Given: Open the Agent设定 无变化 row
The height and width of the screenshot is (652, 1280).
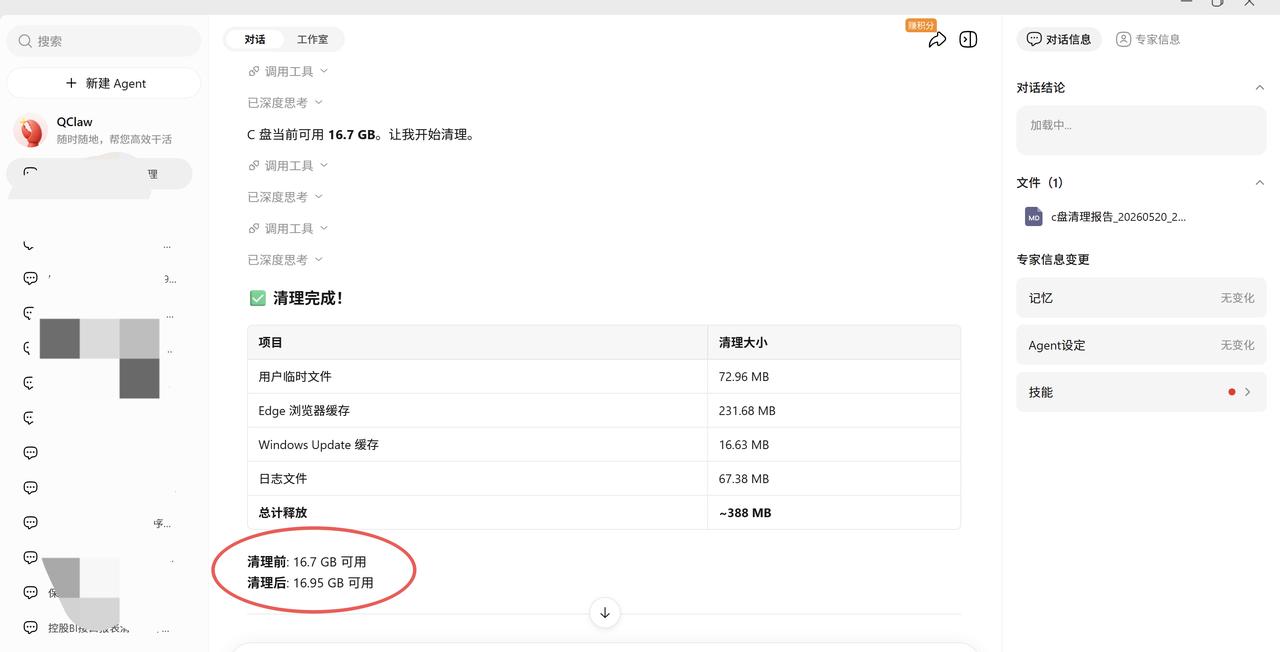Looking at the screenshot, I should click(1141, 345).
